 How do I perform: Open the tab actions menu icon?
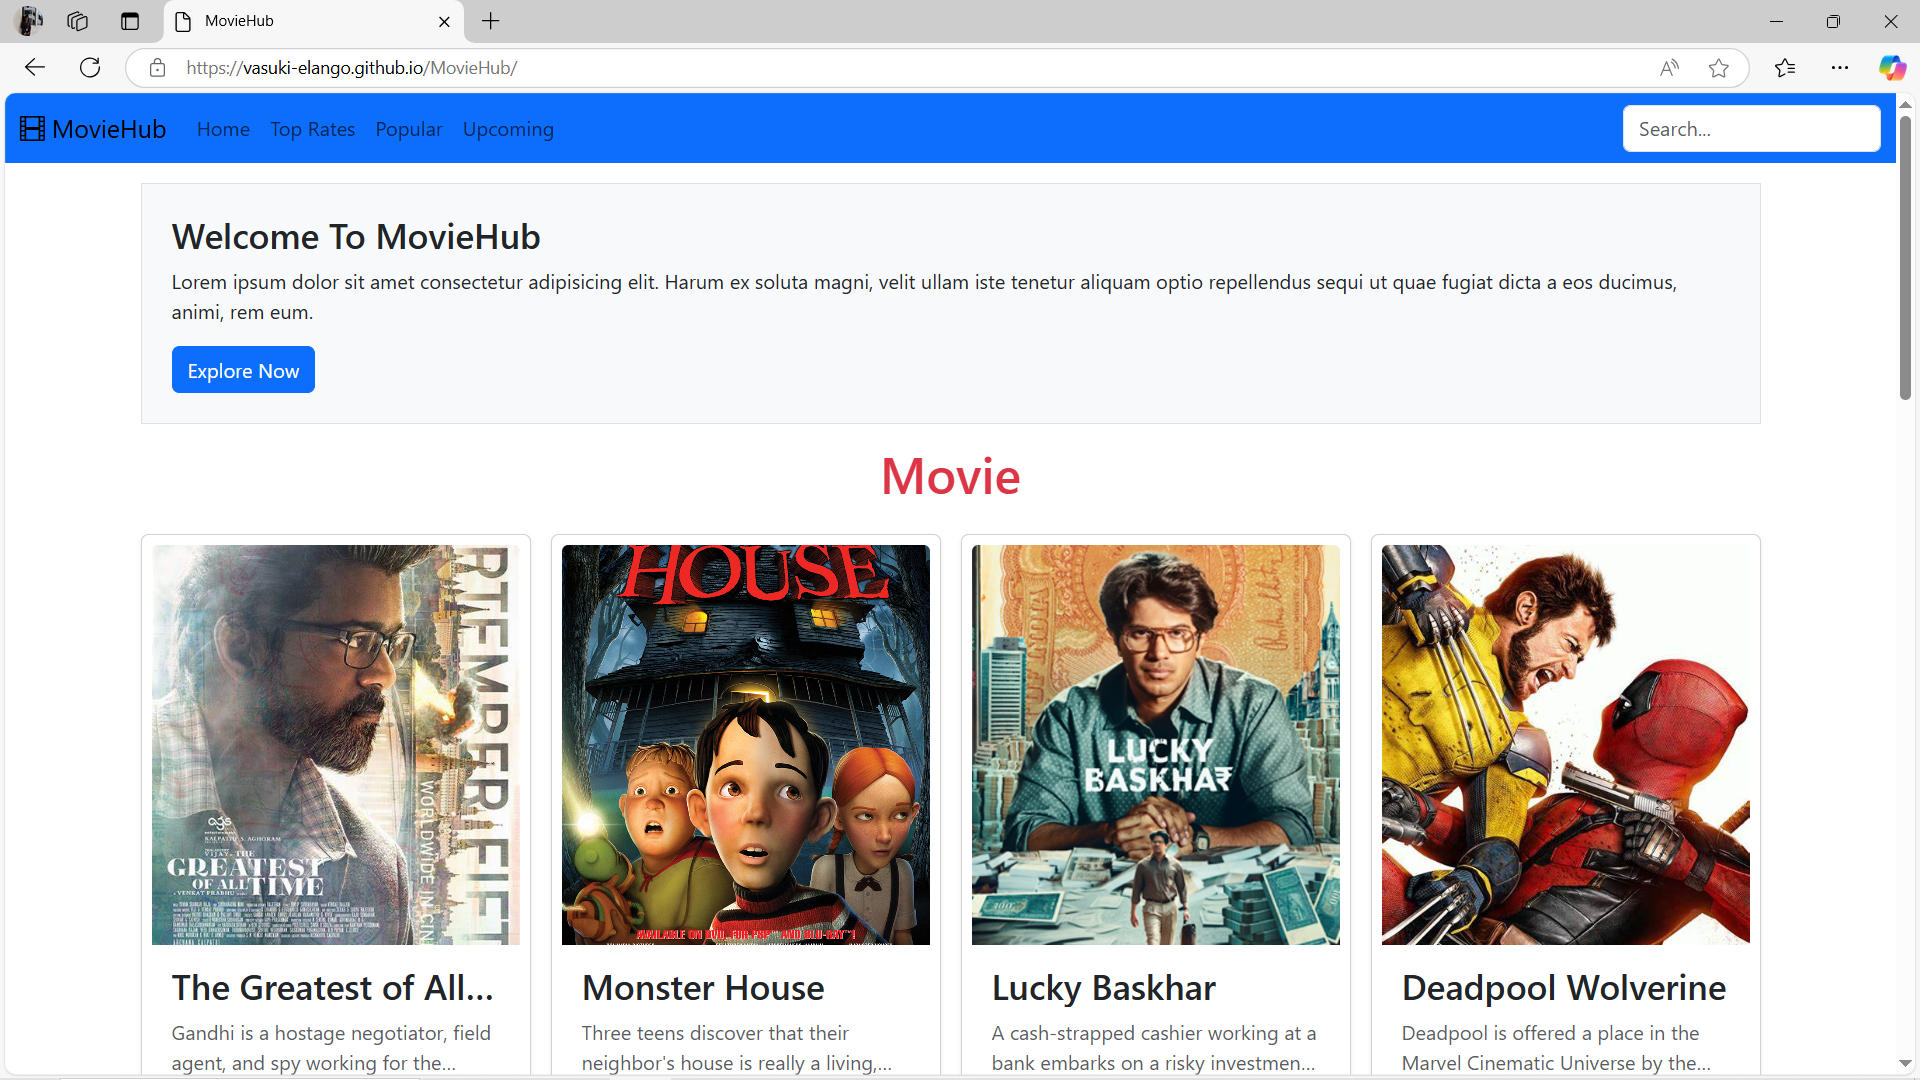(x=130, y=21)
